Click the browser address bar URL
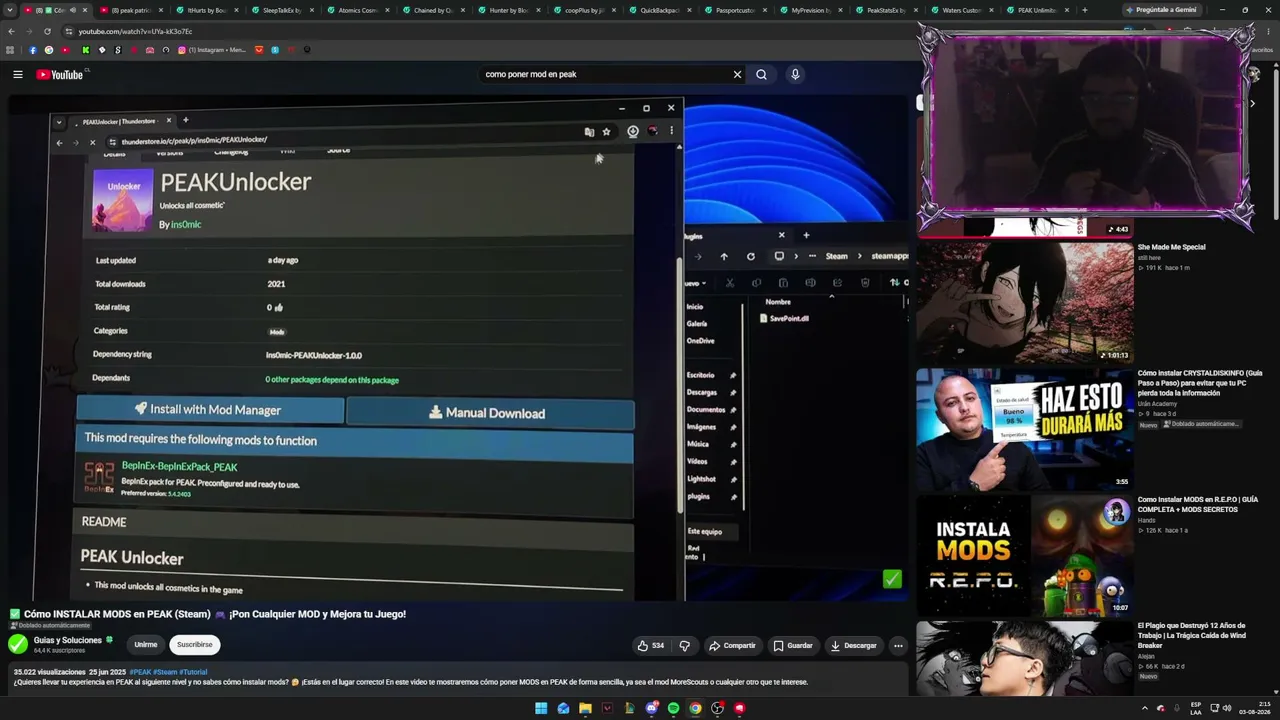1280x720 pixels. tap(135, 31)
